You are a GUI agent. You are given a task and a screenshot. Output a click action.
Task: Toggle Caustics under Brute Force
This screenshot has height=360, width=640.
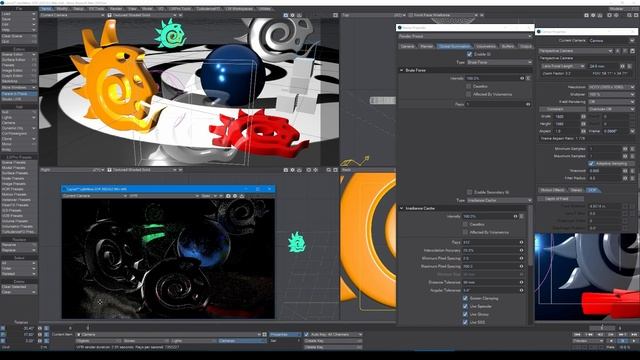(x=469, y=87)
